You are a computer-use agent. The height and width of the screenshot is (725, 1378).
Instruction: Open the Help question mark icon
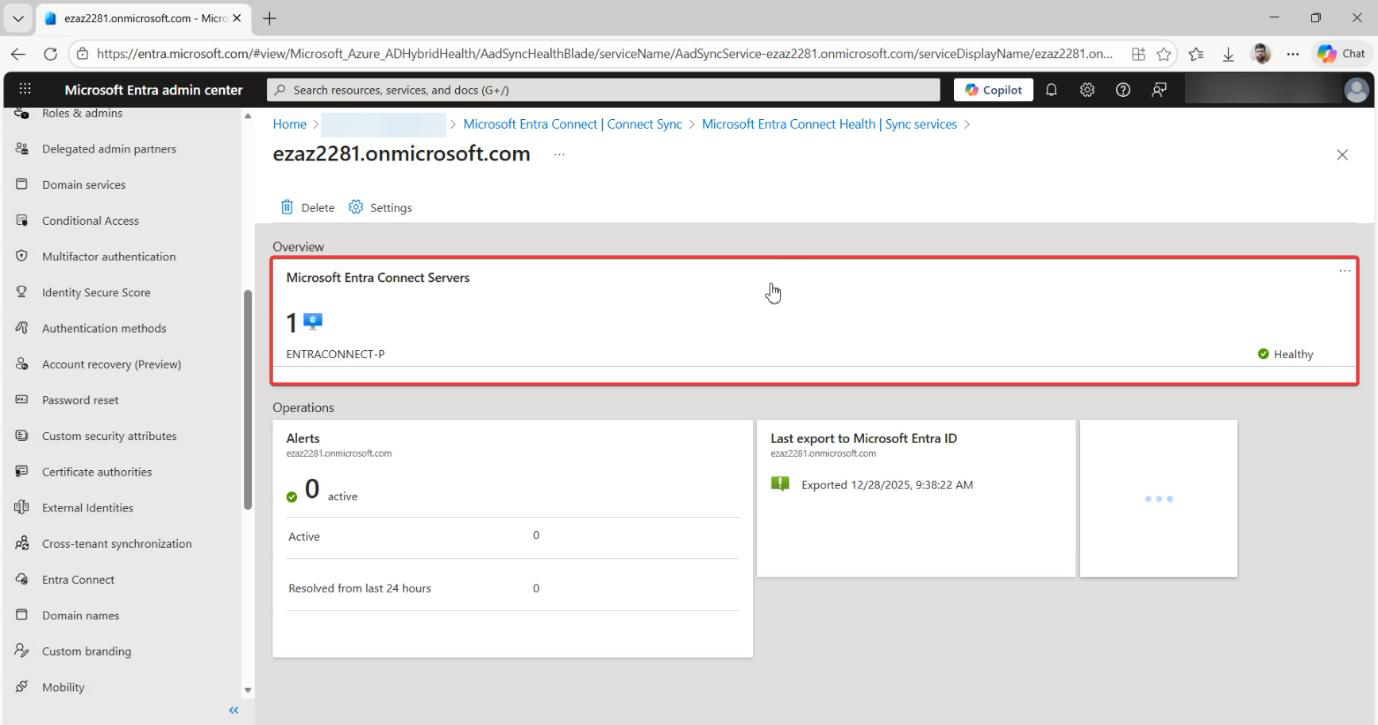point(1123,90)
